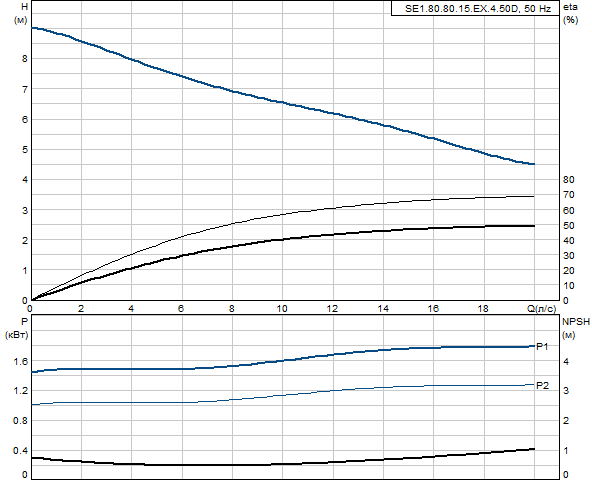Click the Q(л/с) flow axis label
Viewport: 592px width, 480px height.
coord(541,309)
